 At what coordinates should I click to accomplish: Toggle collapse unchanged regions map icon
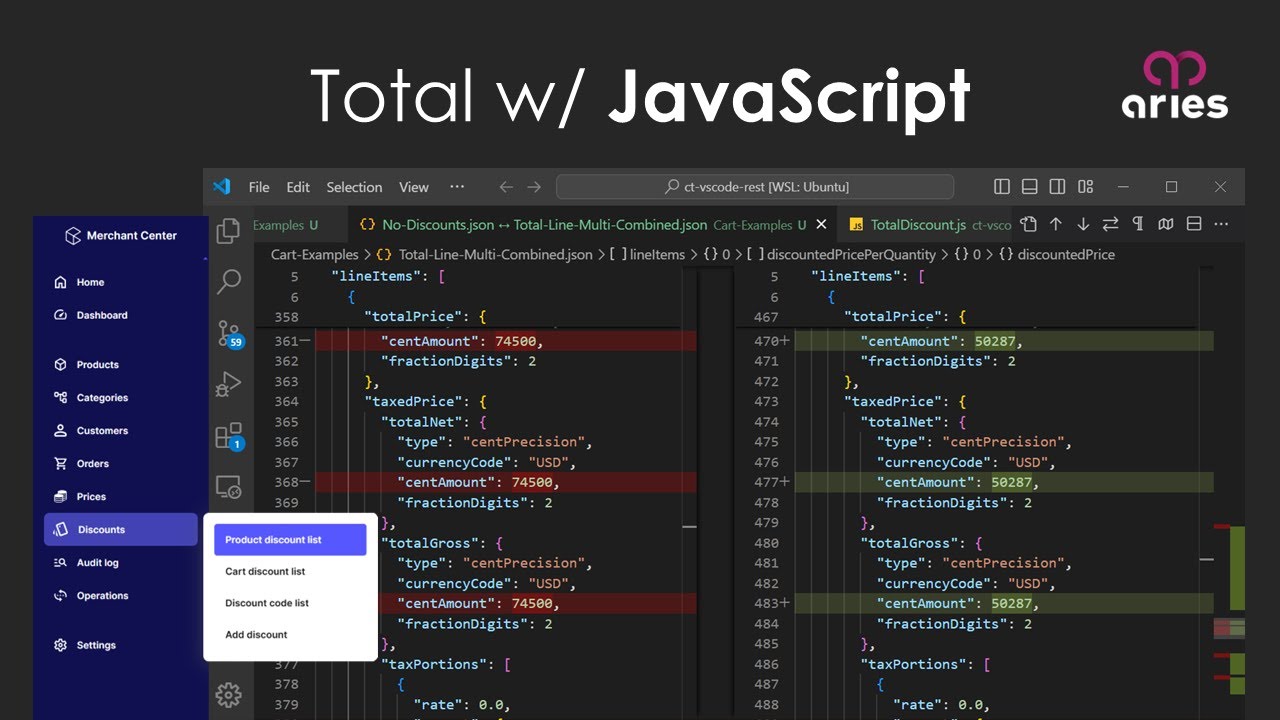point(1165,224)
